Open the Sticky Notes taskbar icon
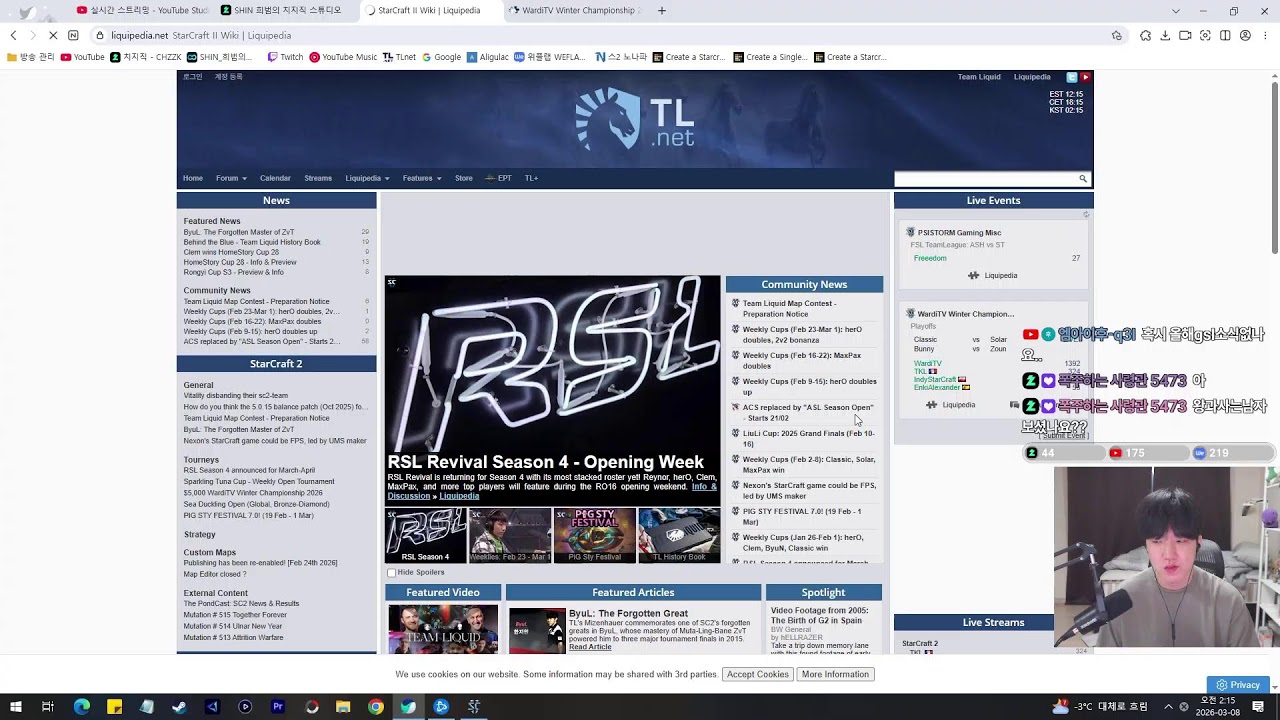 (114, 707)
